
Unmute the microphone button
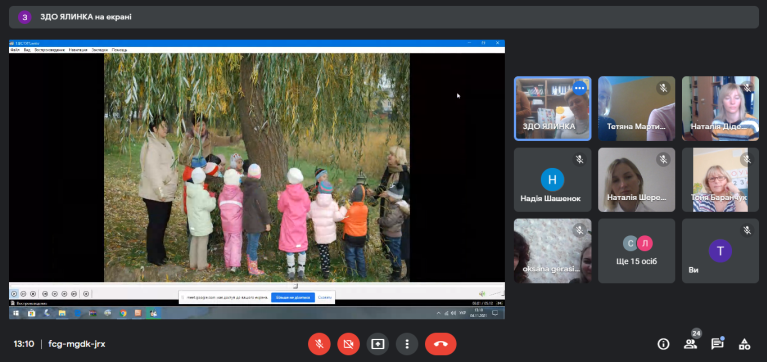[319, 344]
